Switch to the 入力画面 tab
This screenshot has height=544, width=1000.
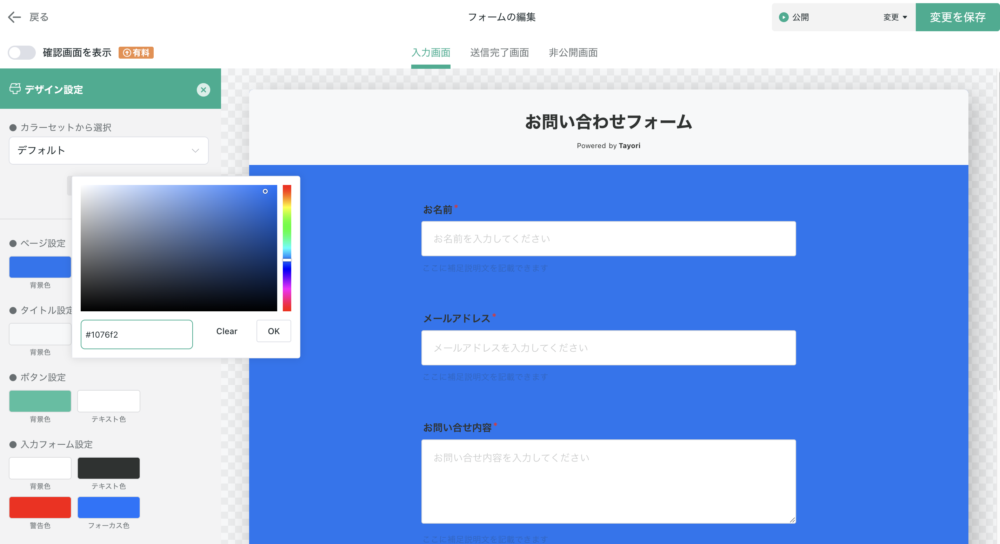point(431,52)
